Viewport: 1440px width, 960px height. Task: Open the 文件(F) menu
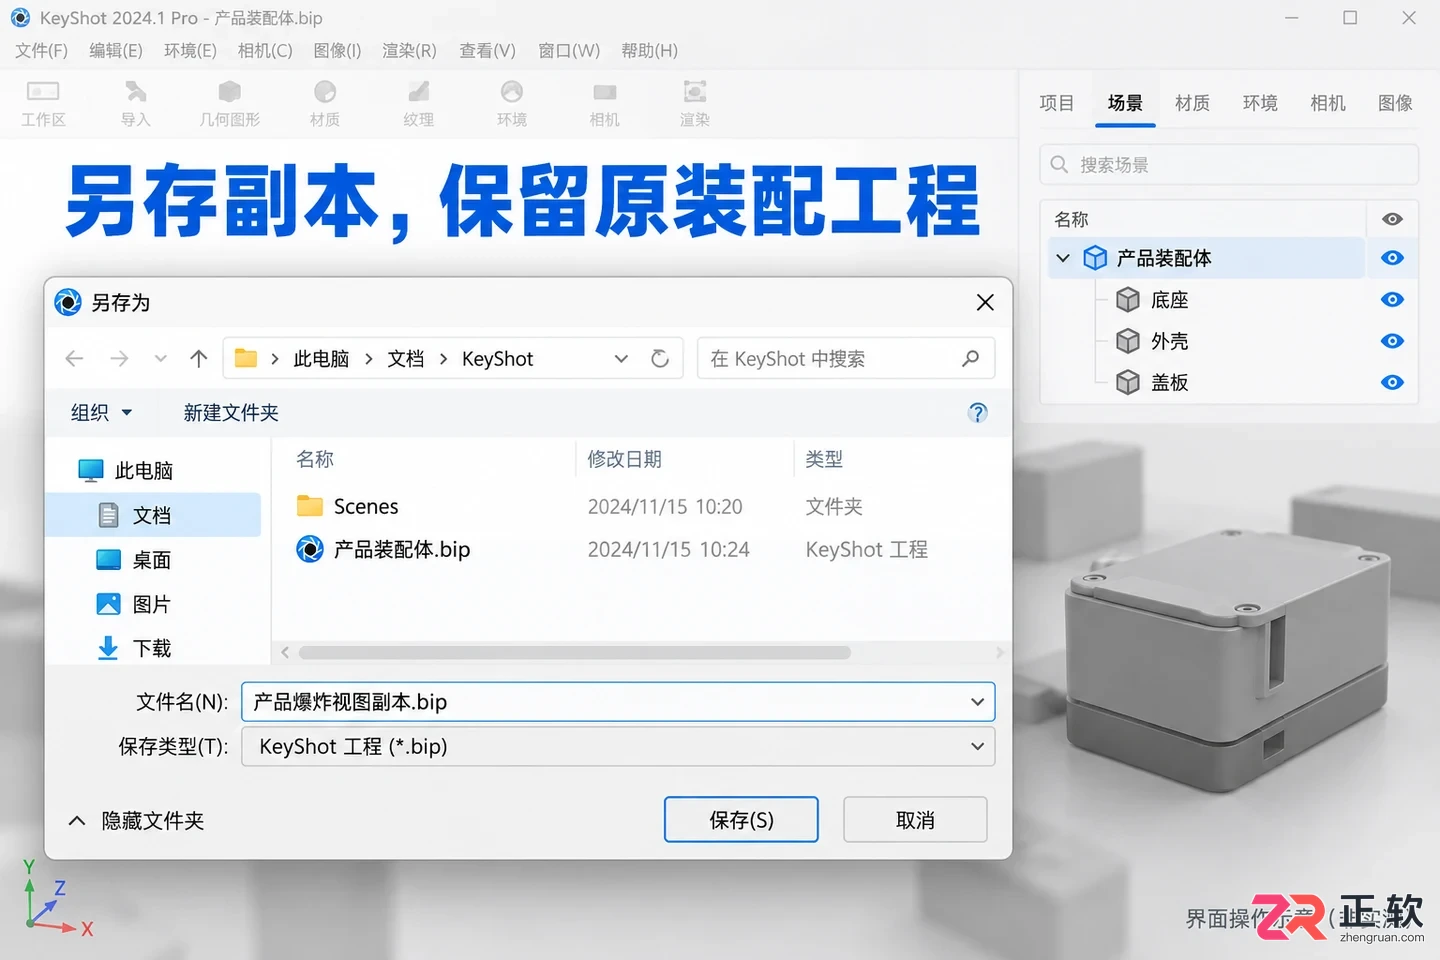41,50
